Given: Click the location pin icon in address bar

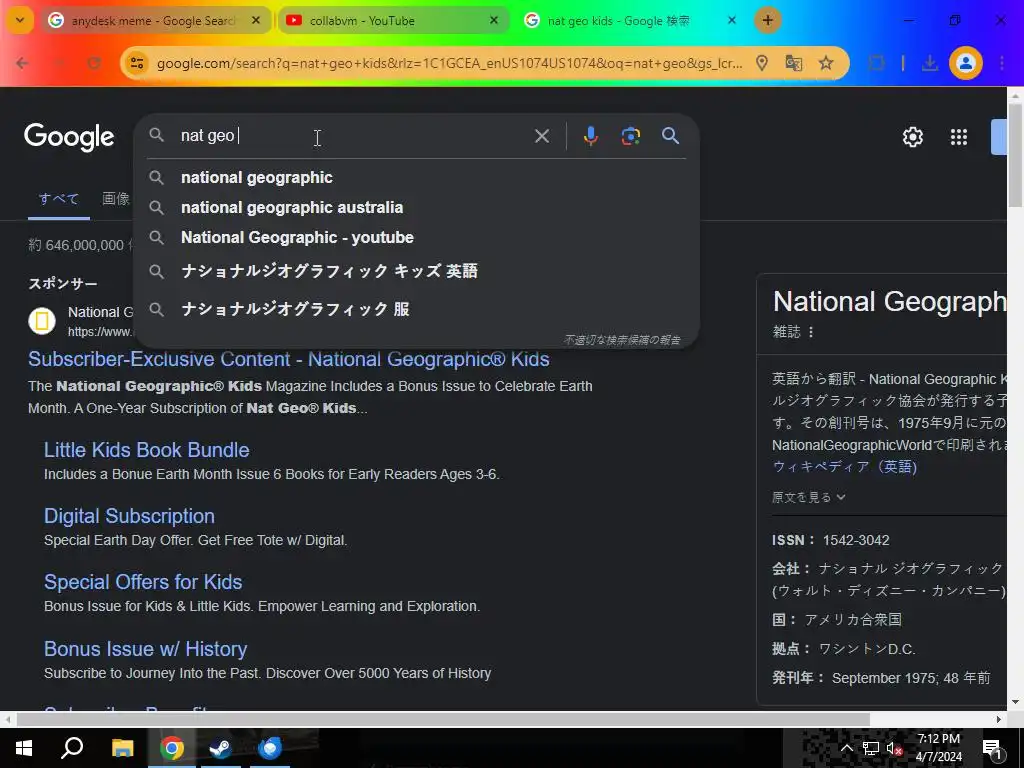Looking at the screenshot, I should coord(761,63).
